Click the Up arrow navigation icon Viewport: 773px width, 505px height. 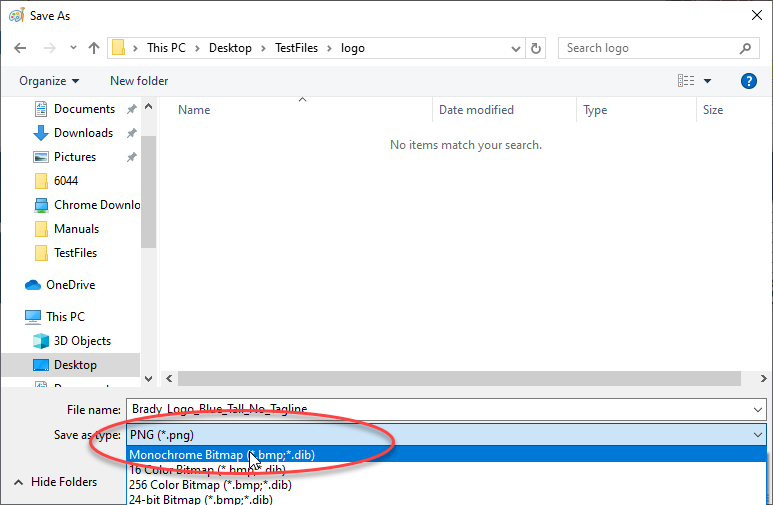[94, 48]
